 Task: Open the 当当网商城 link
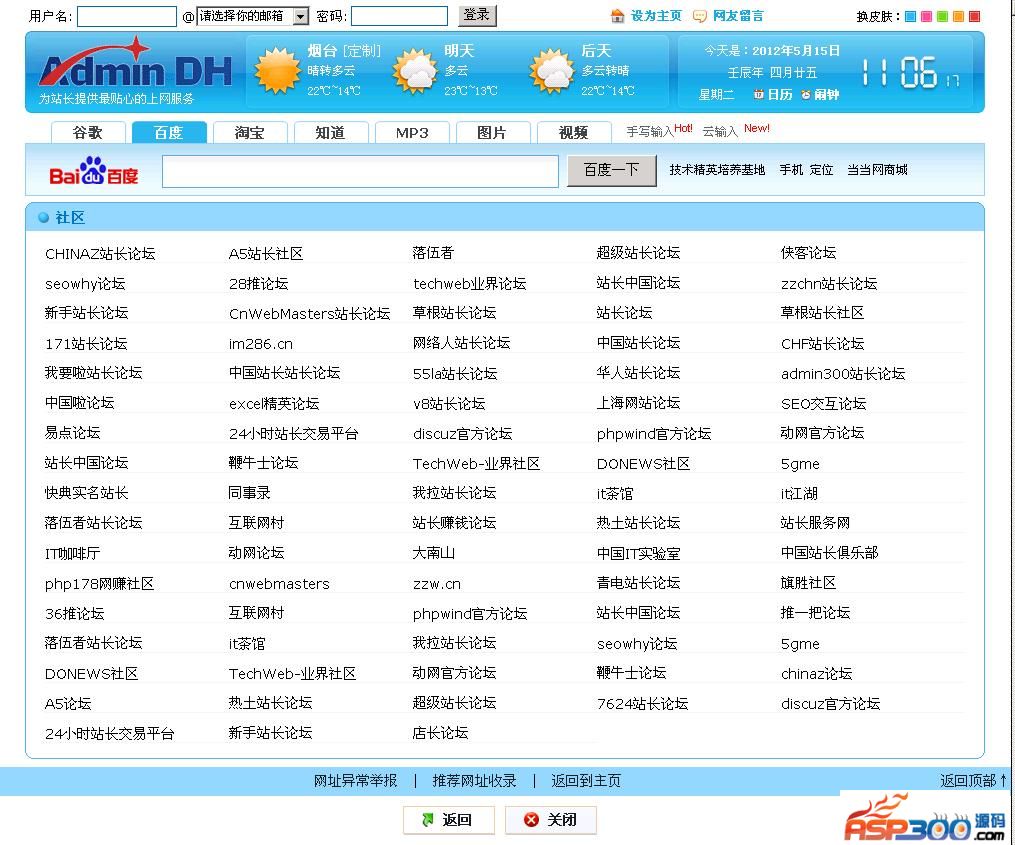point(878,170)
